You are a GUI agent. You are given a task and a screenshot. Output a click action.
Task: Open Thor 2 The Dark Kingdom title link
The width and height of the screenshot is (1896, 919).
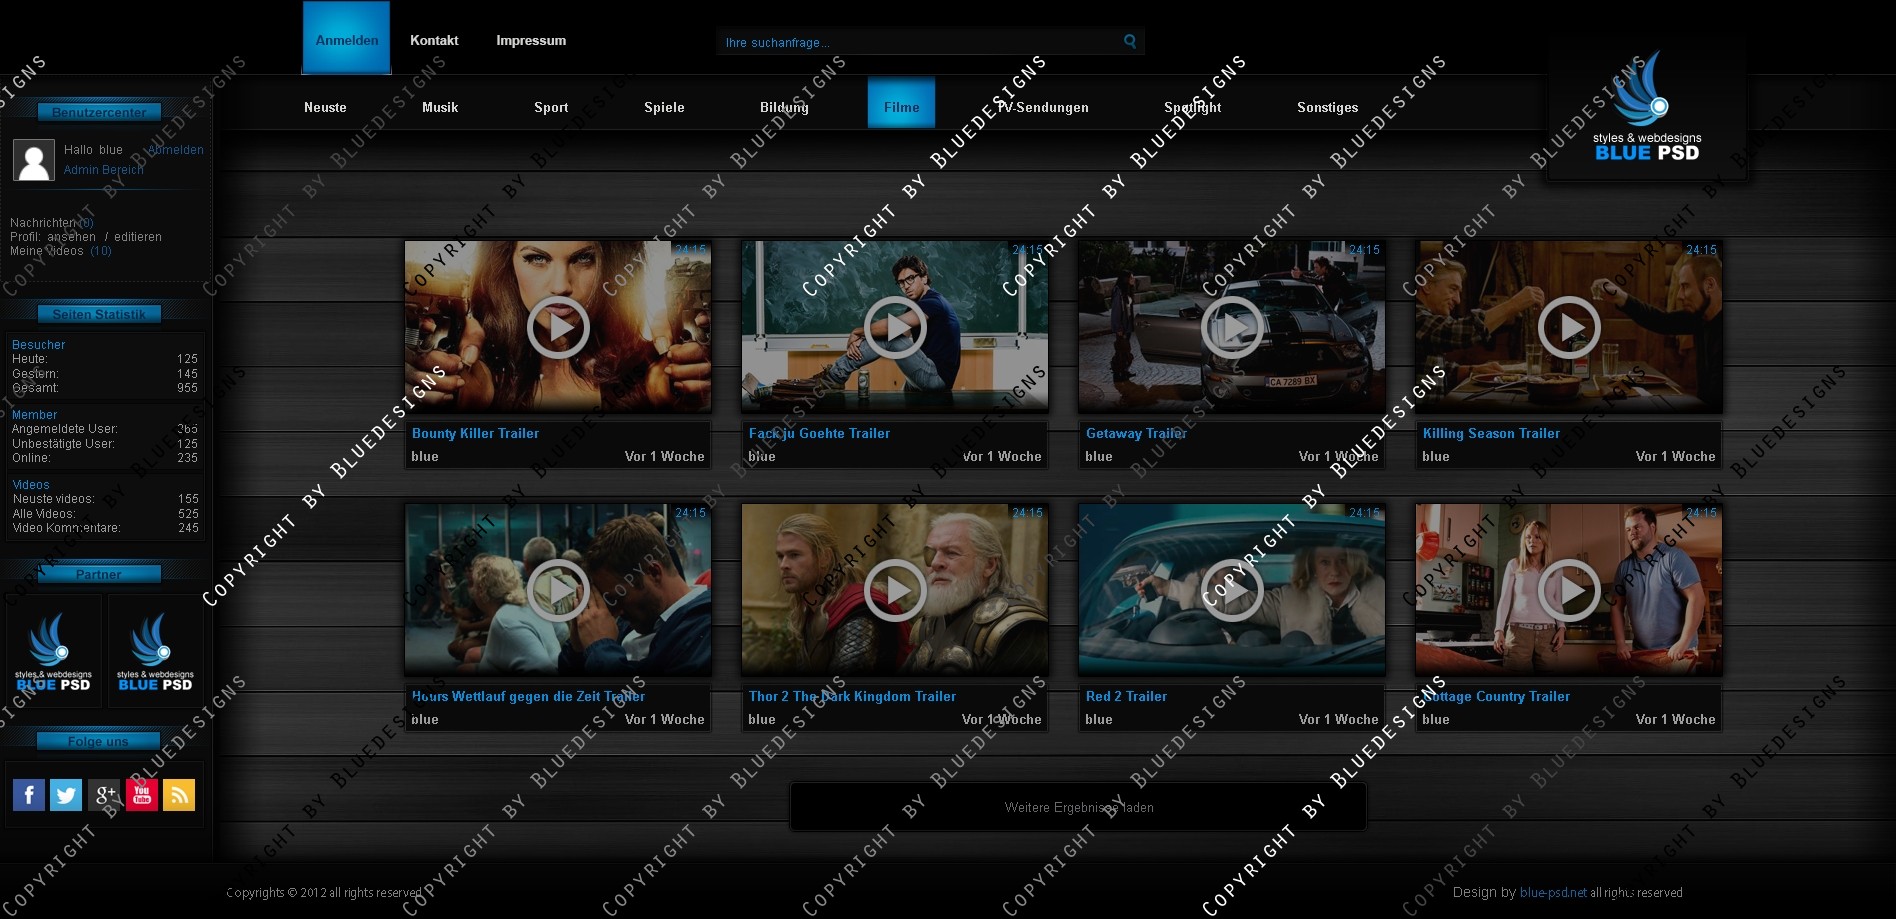tap(852, 696)
